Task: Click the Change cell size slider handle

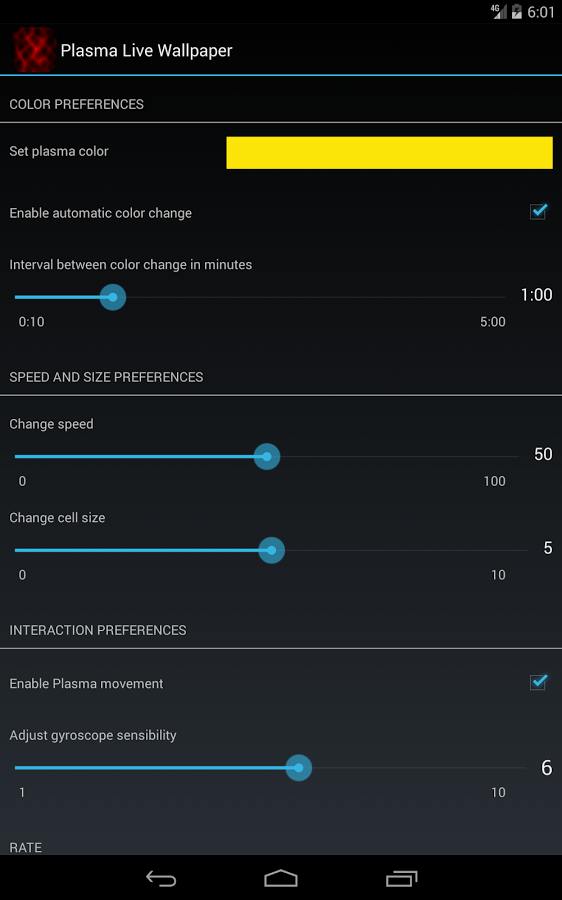Action: (x=272, y=550)
